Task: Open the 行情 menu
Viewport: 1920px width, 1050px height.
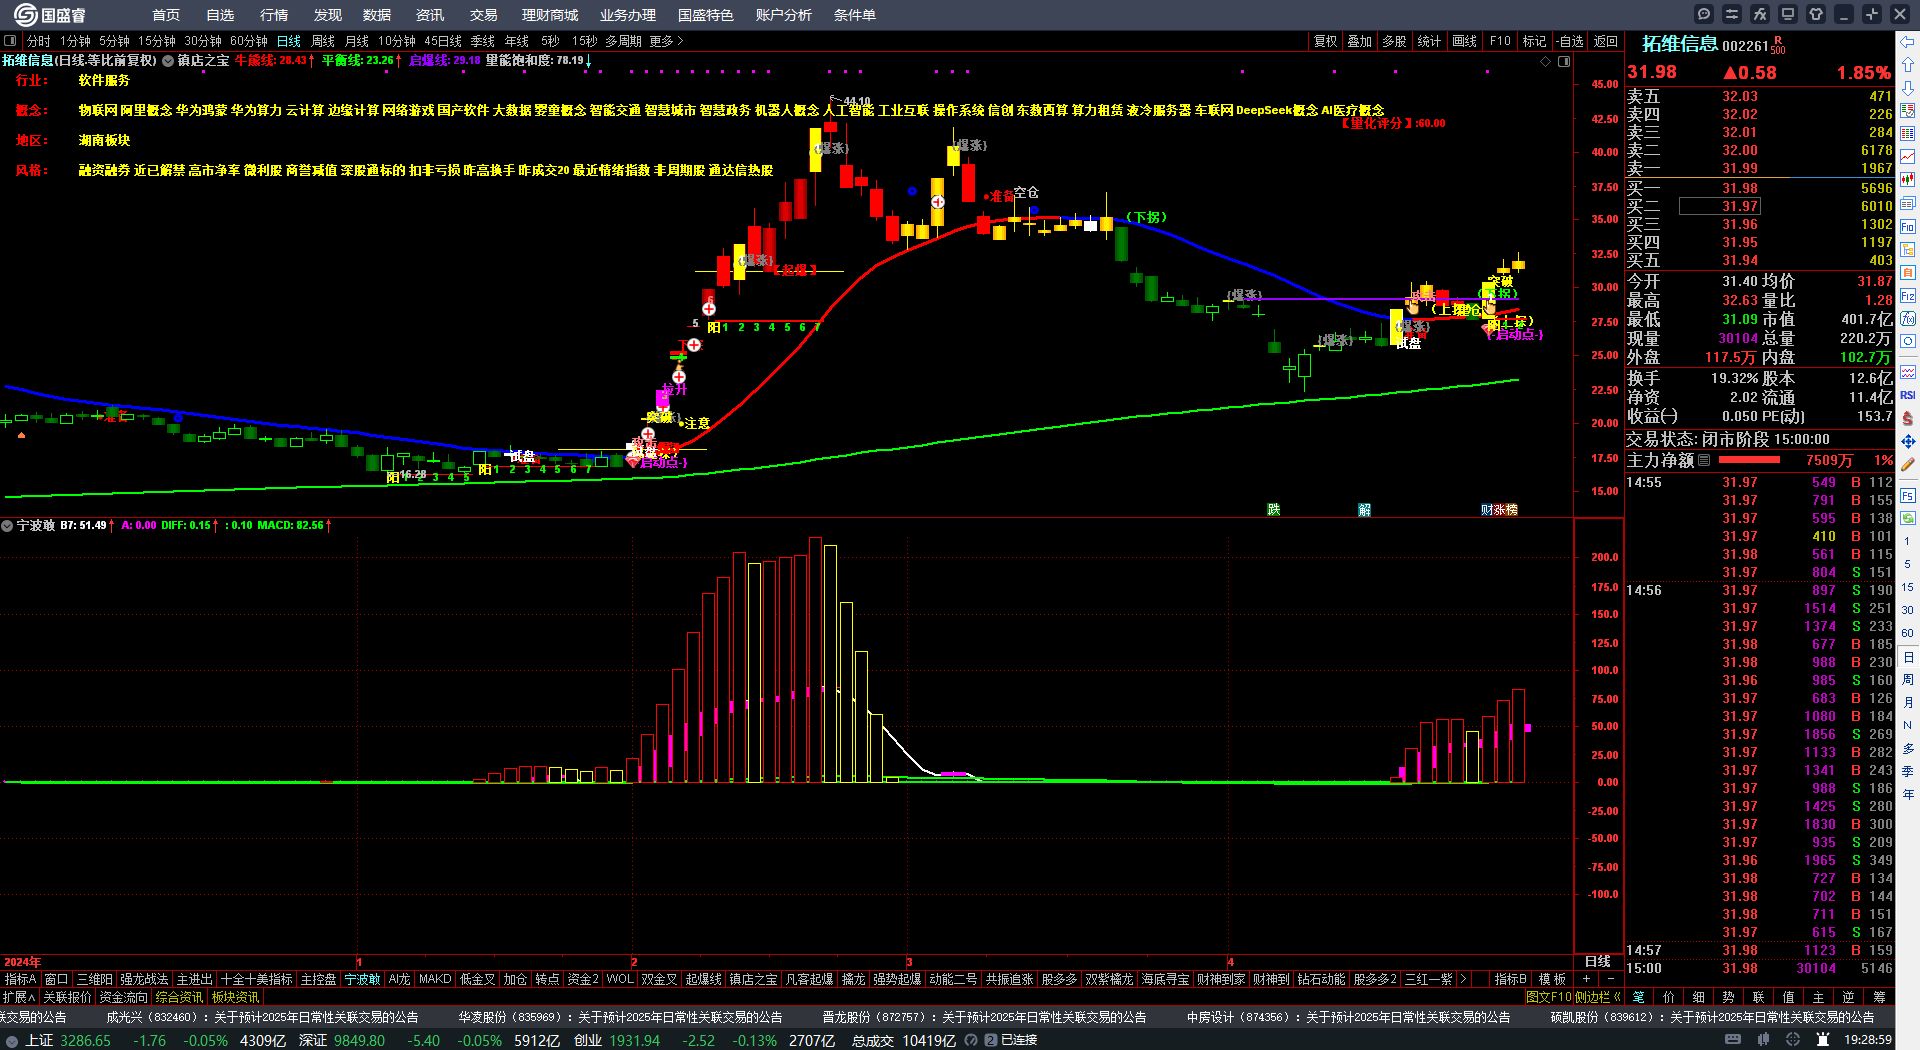Action: 274,15
